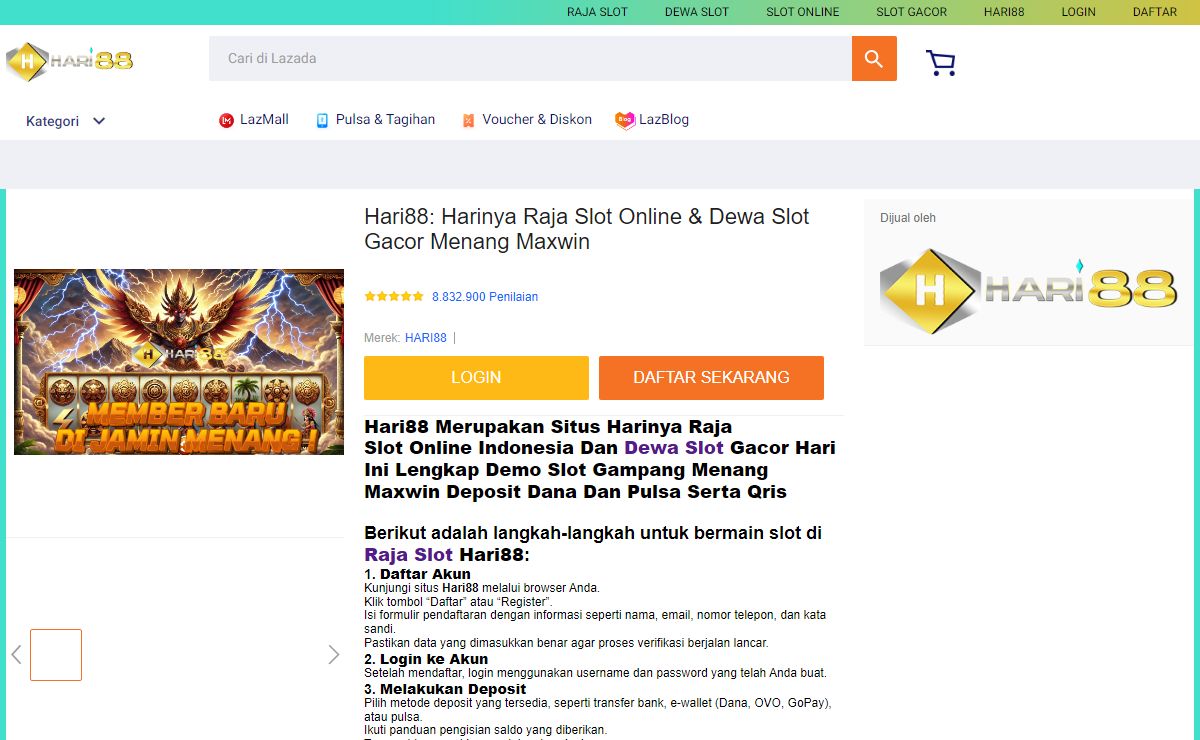The height and width of the screenshot is (740, 1200).
Task: Go to next gallery thumbnail arrow
Action: pyautogui.click(x=334, y=655)
